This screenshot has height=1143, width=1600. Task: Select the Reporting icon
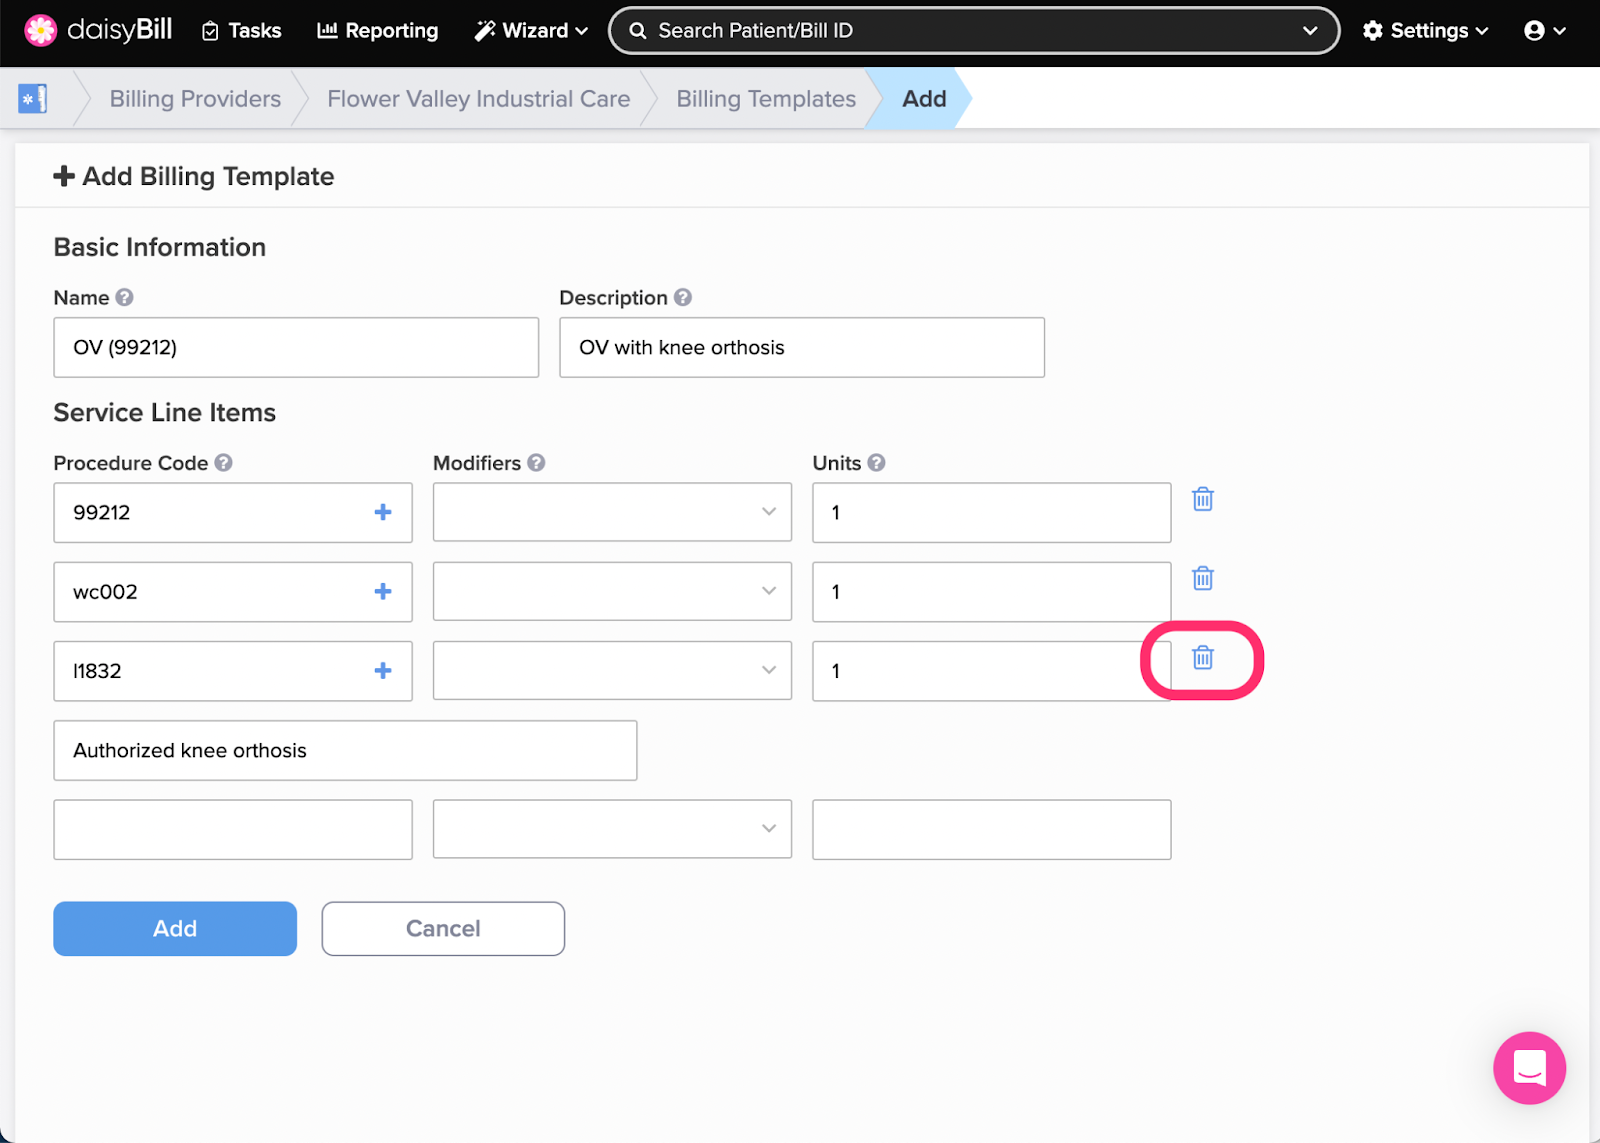[x=327, y=30]
